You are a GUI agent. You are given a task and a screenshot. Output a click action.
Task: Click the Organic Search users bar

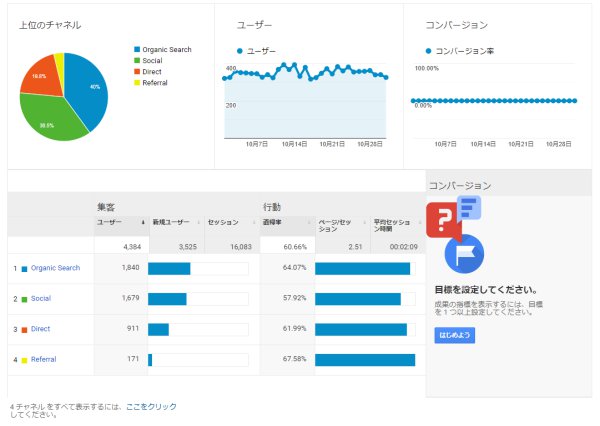tap(169, 269)
